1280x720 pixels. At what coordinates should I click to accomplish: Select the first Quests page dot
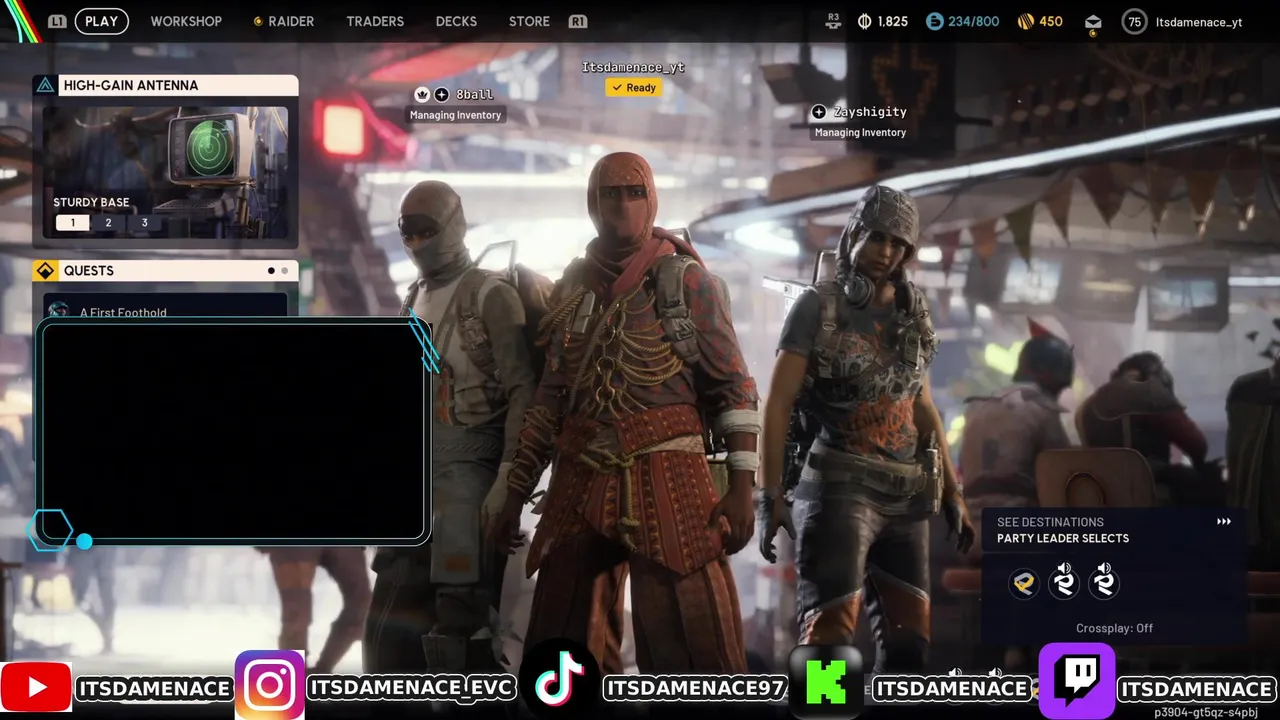click(271, 271)
